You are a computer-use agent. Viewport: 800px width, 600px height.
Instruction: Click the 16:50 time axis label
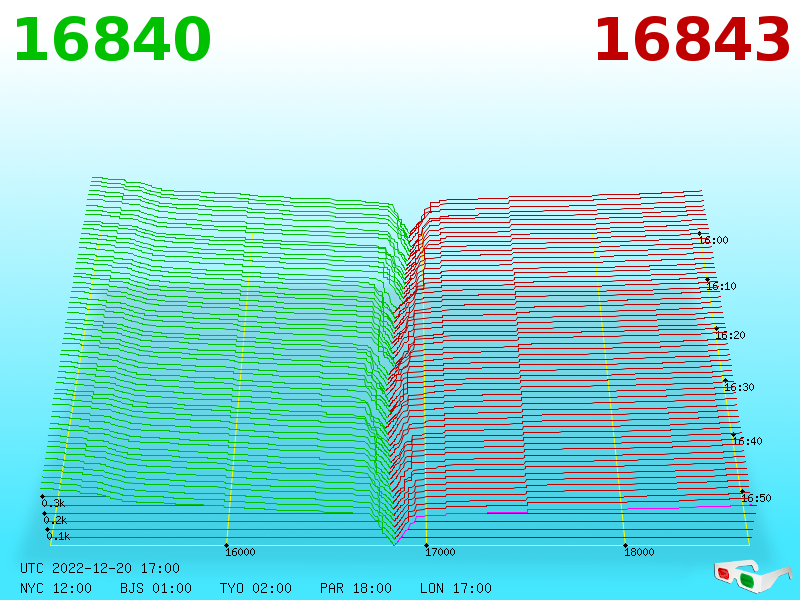coord(756,498)
